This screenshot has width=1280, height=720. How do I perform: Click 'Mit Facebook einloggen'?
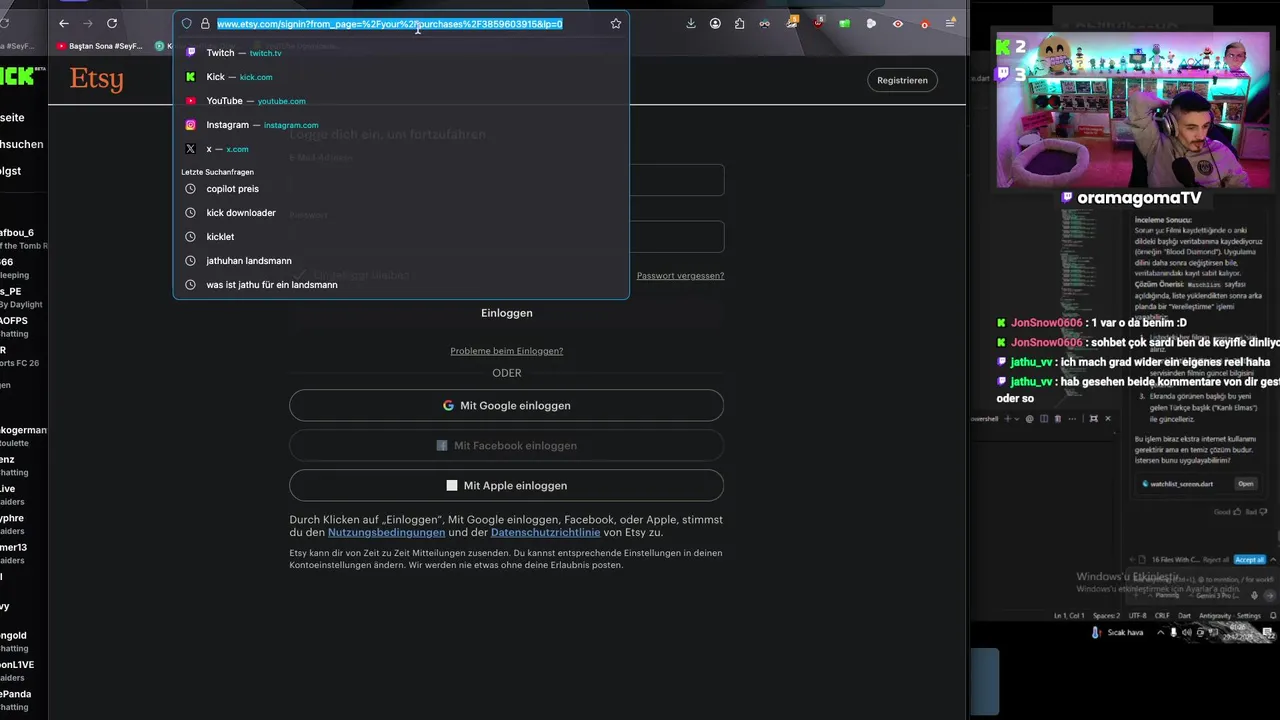pos(506,446)
